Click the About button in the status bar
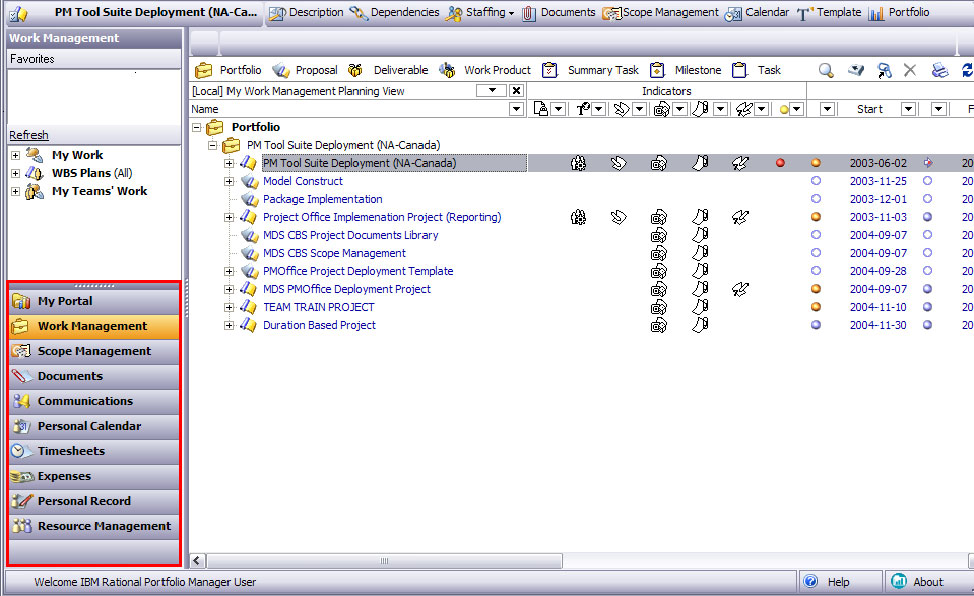The width and height of the screenshot is (974, 596). pyautogui.click(x=927, y=582)
